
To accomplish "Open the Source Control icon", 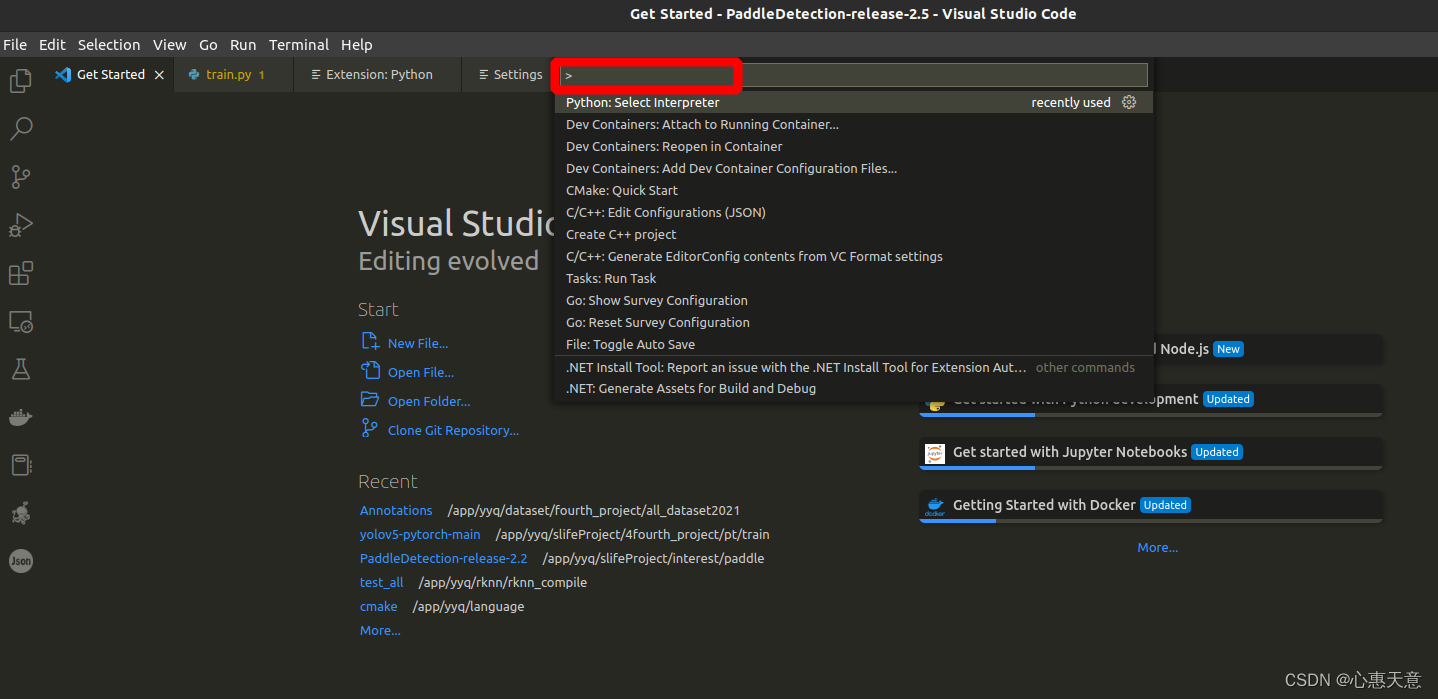I will [21, 177].
